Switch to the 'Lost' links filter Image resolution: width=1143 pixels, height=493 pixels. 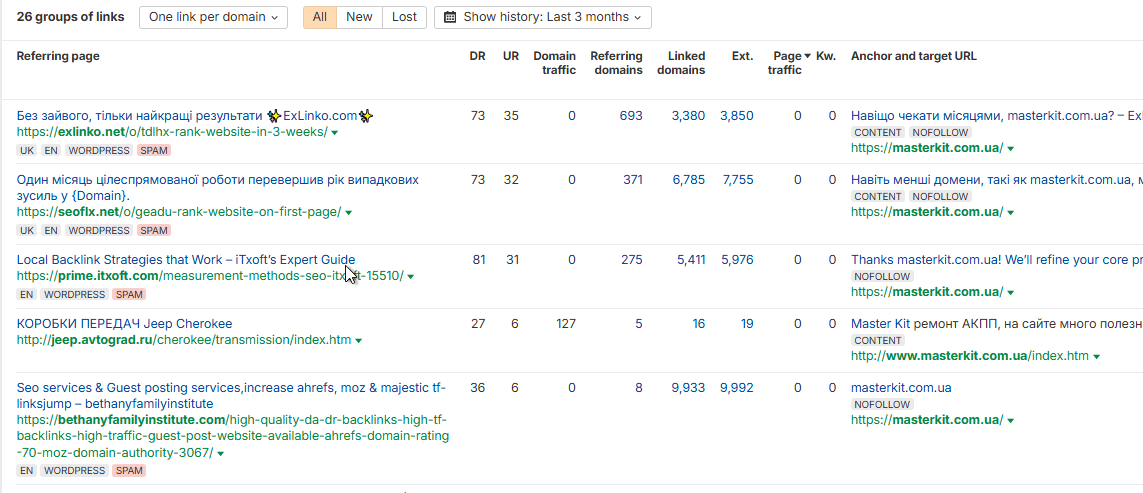click(x=404, y=17)
